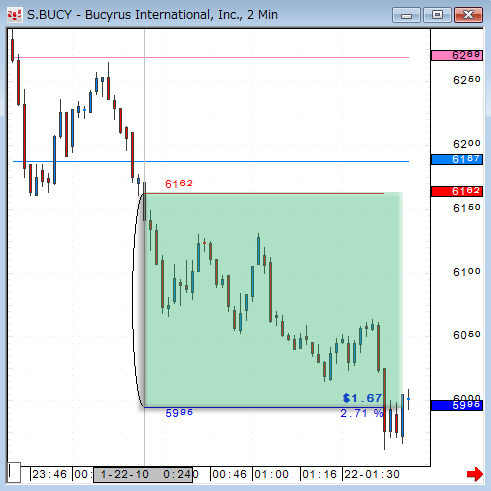
Task: Click the 22-01:30 time axis label
Action: click(372, 474)
